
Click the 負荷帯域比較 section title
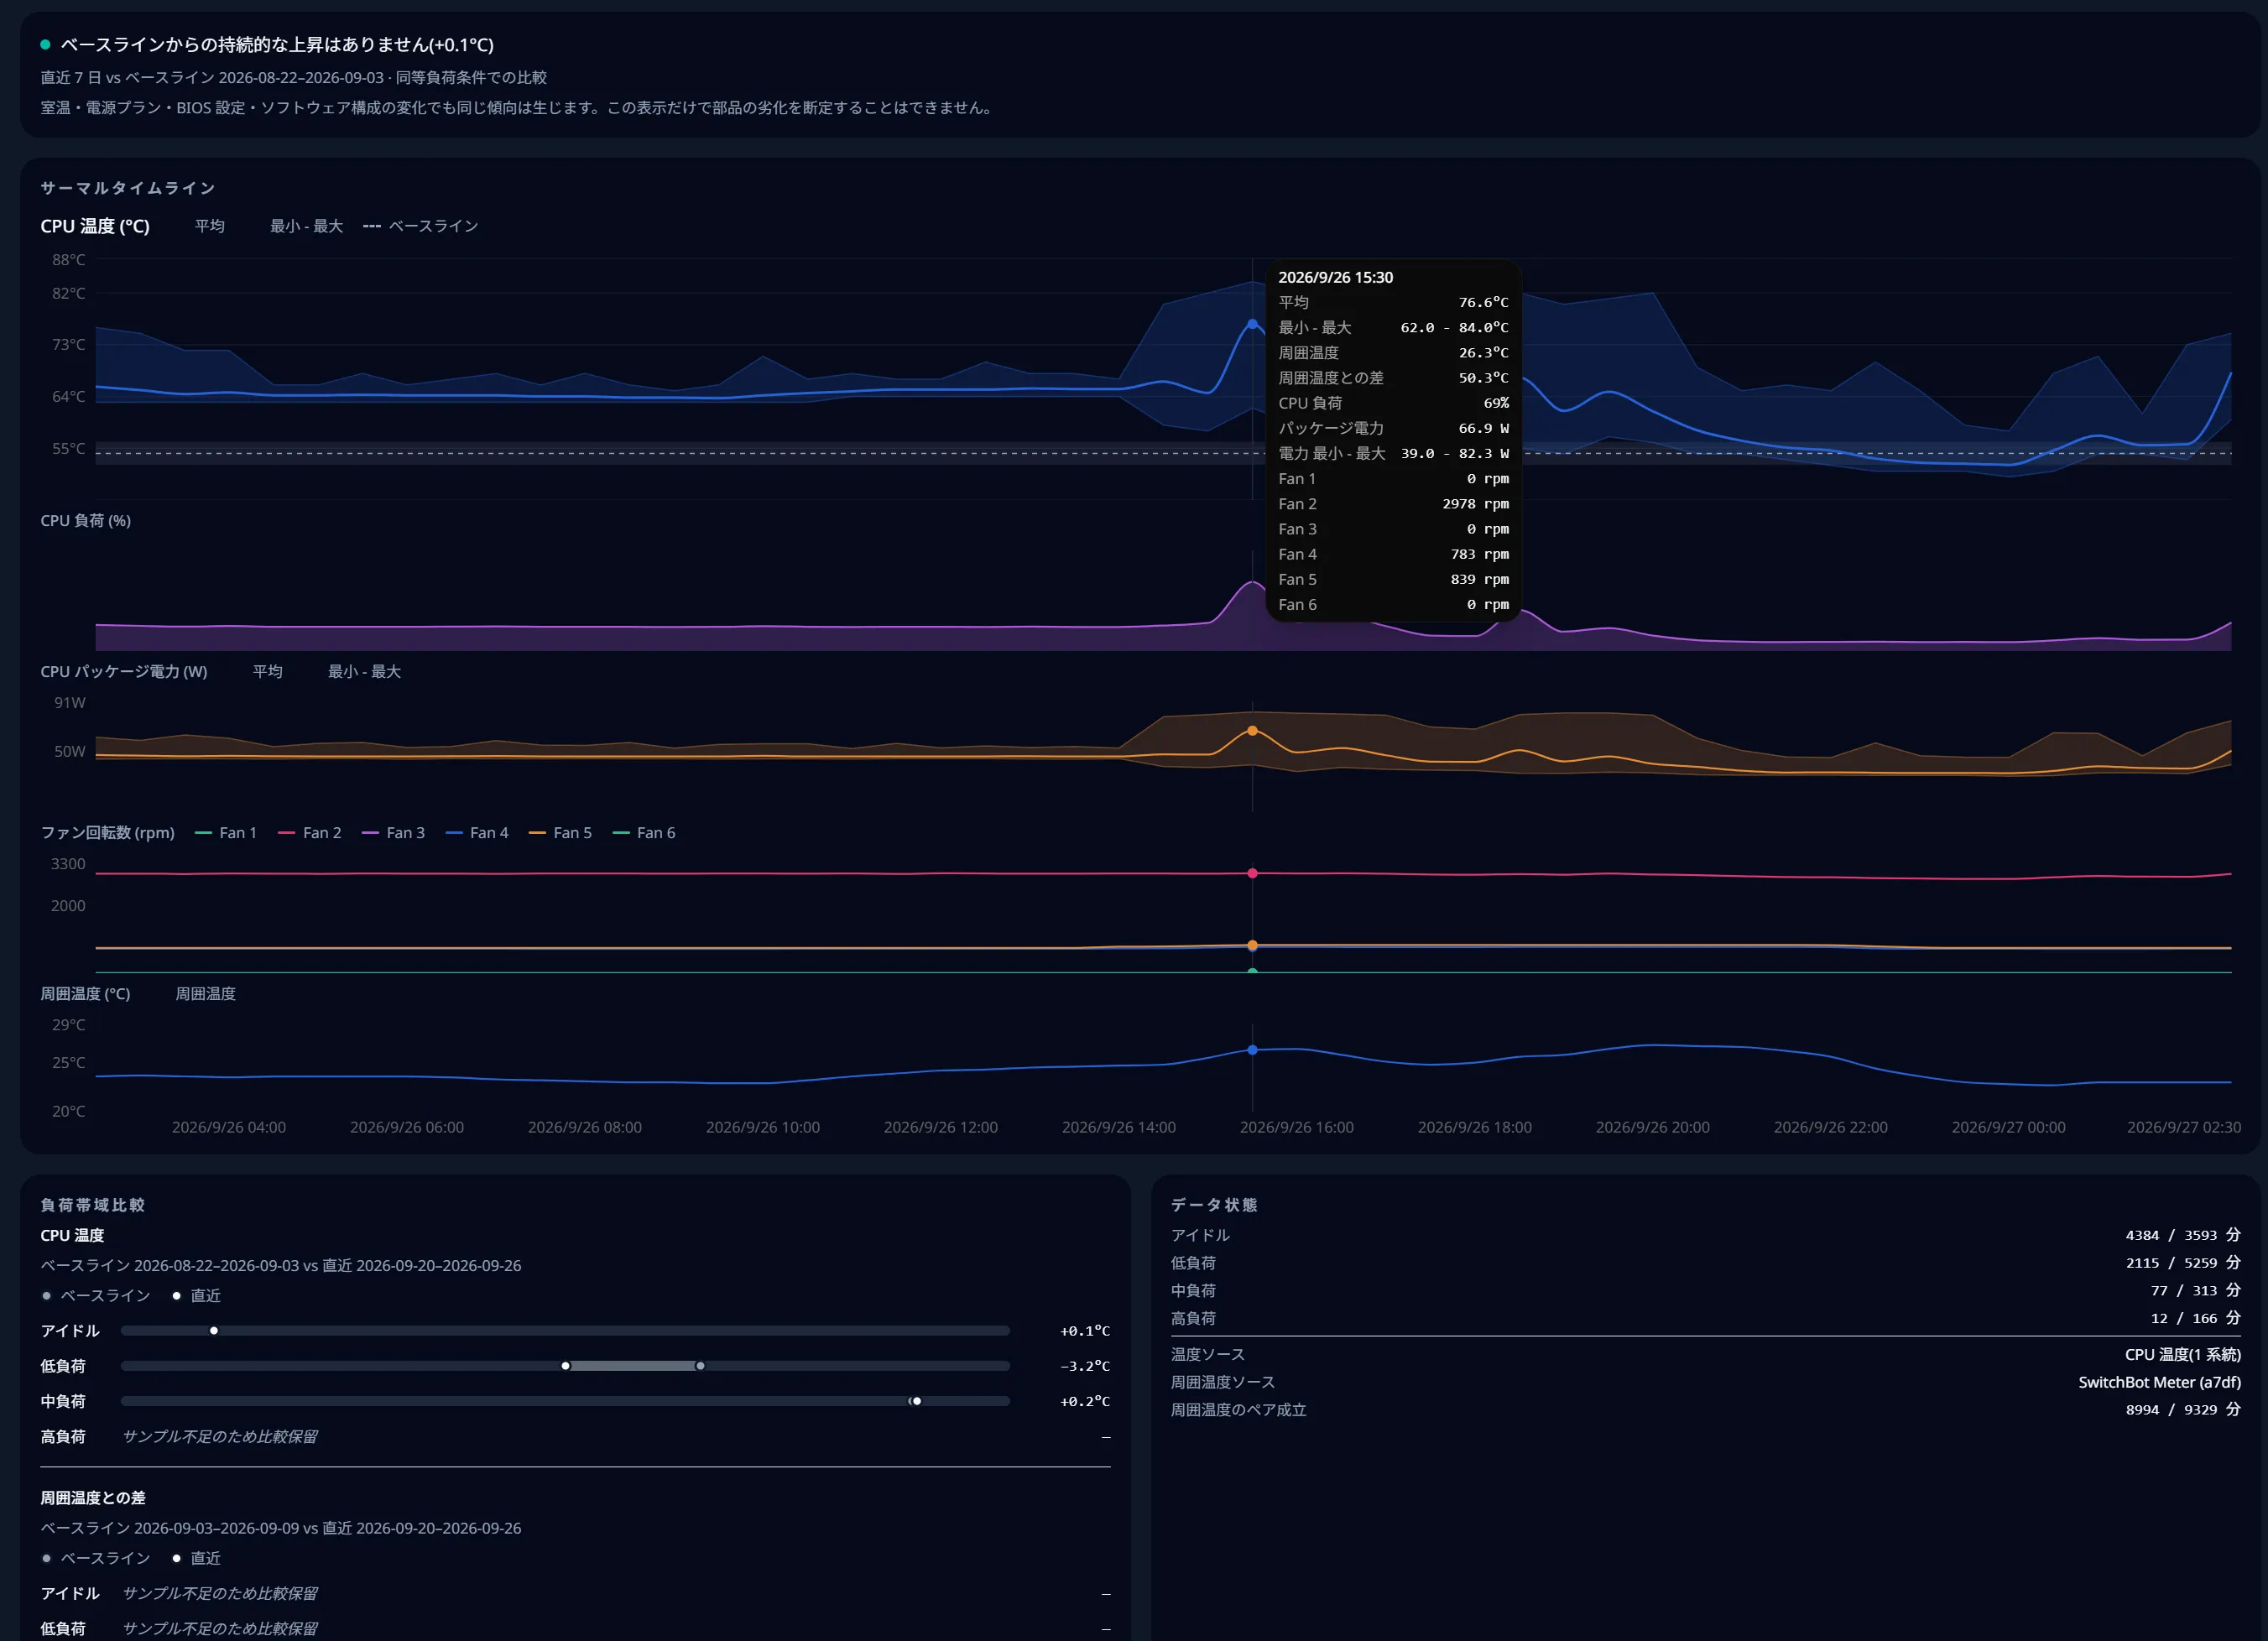[93, 1205]
